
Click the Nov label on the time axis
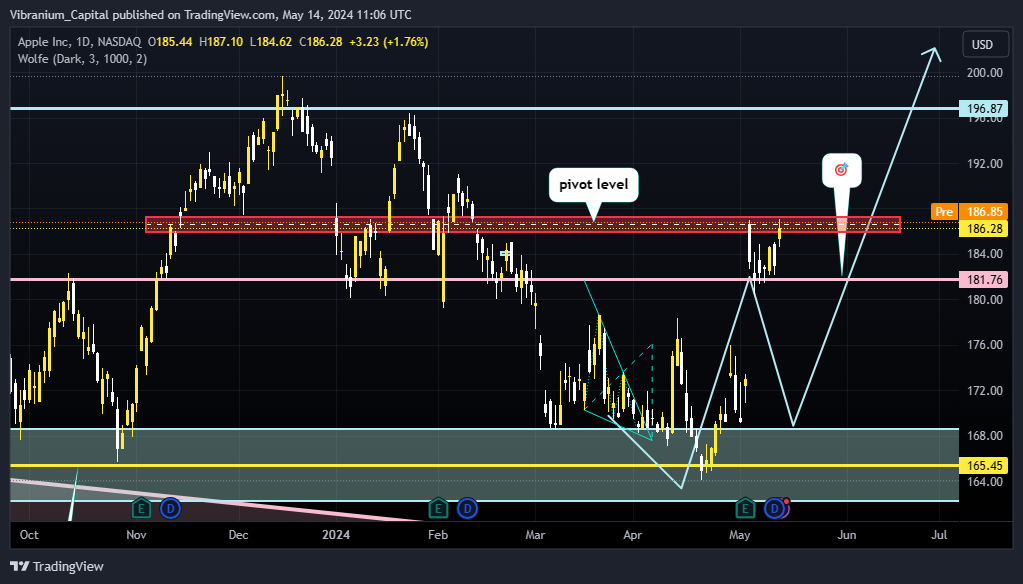136,534
